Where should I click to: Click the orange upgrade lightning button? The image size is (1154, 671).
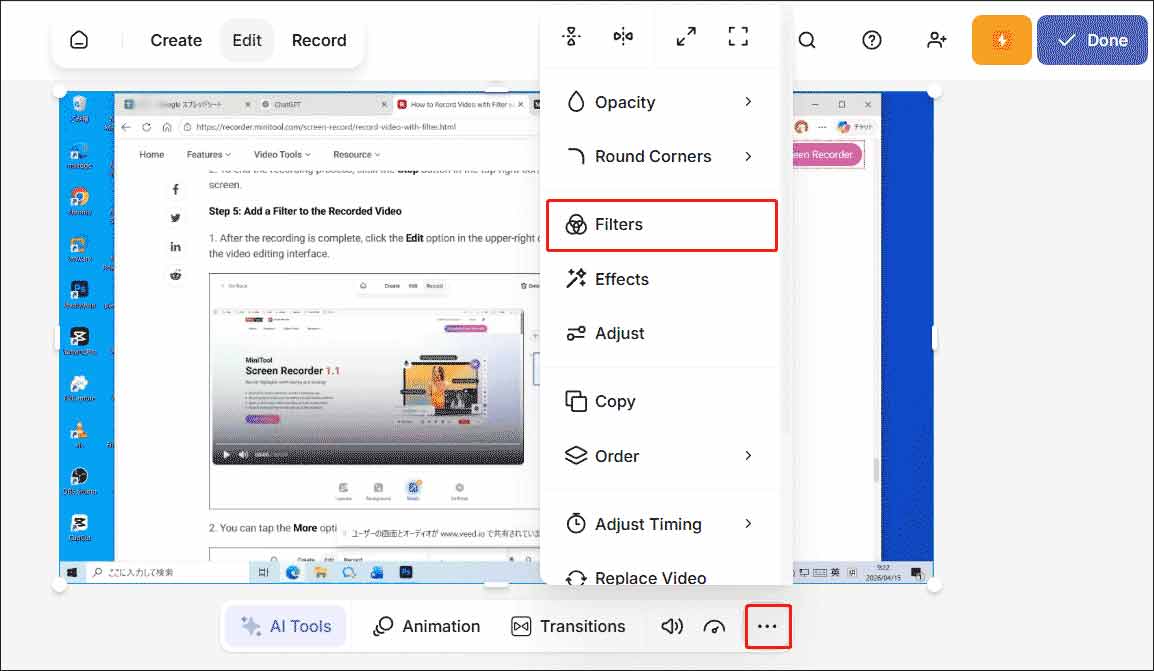1001,40
